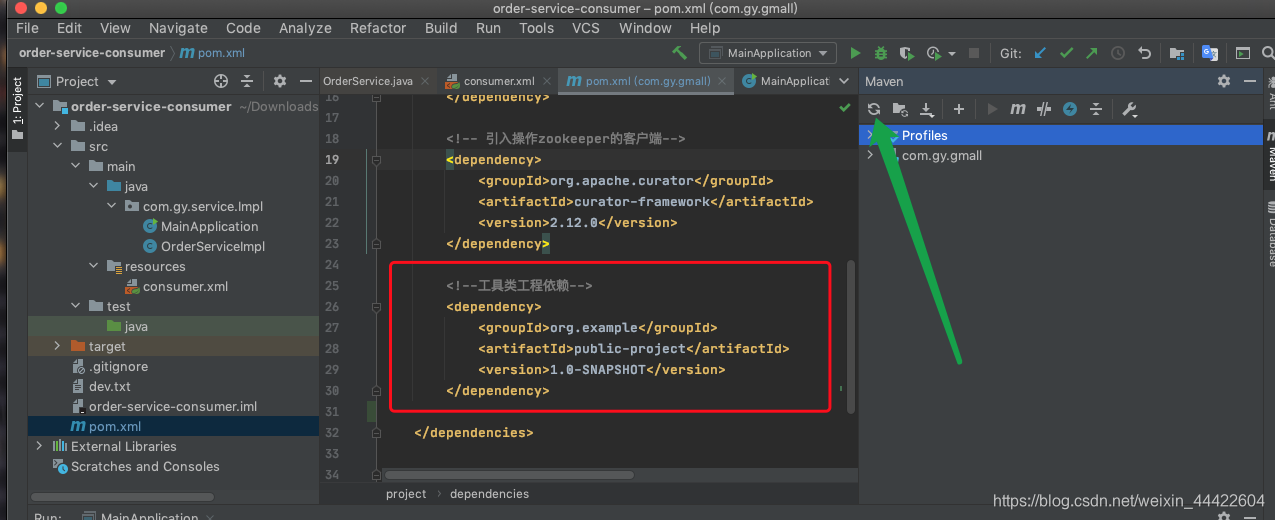Click Download Sources and Documentation Maven icon

click(927, 109)
